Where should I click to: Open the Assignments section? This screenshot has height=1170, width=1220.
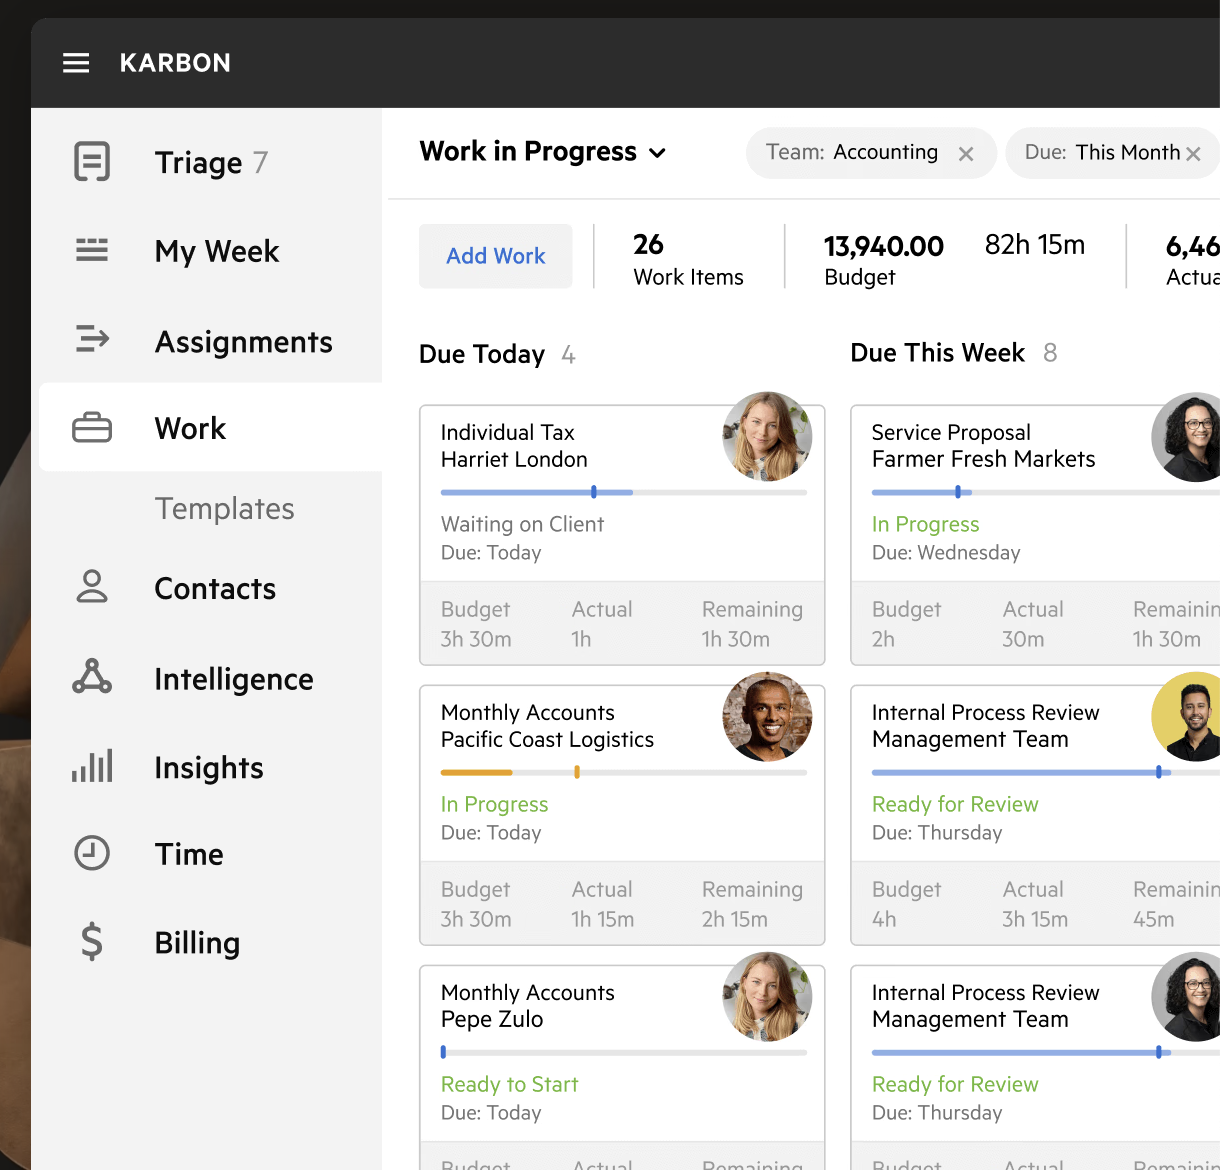244,342
